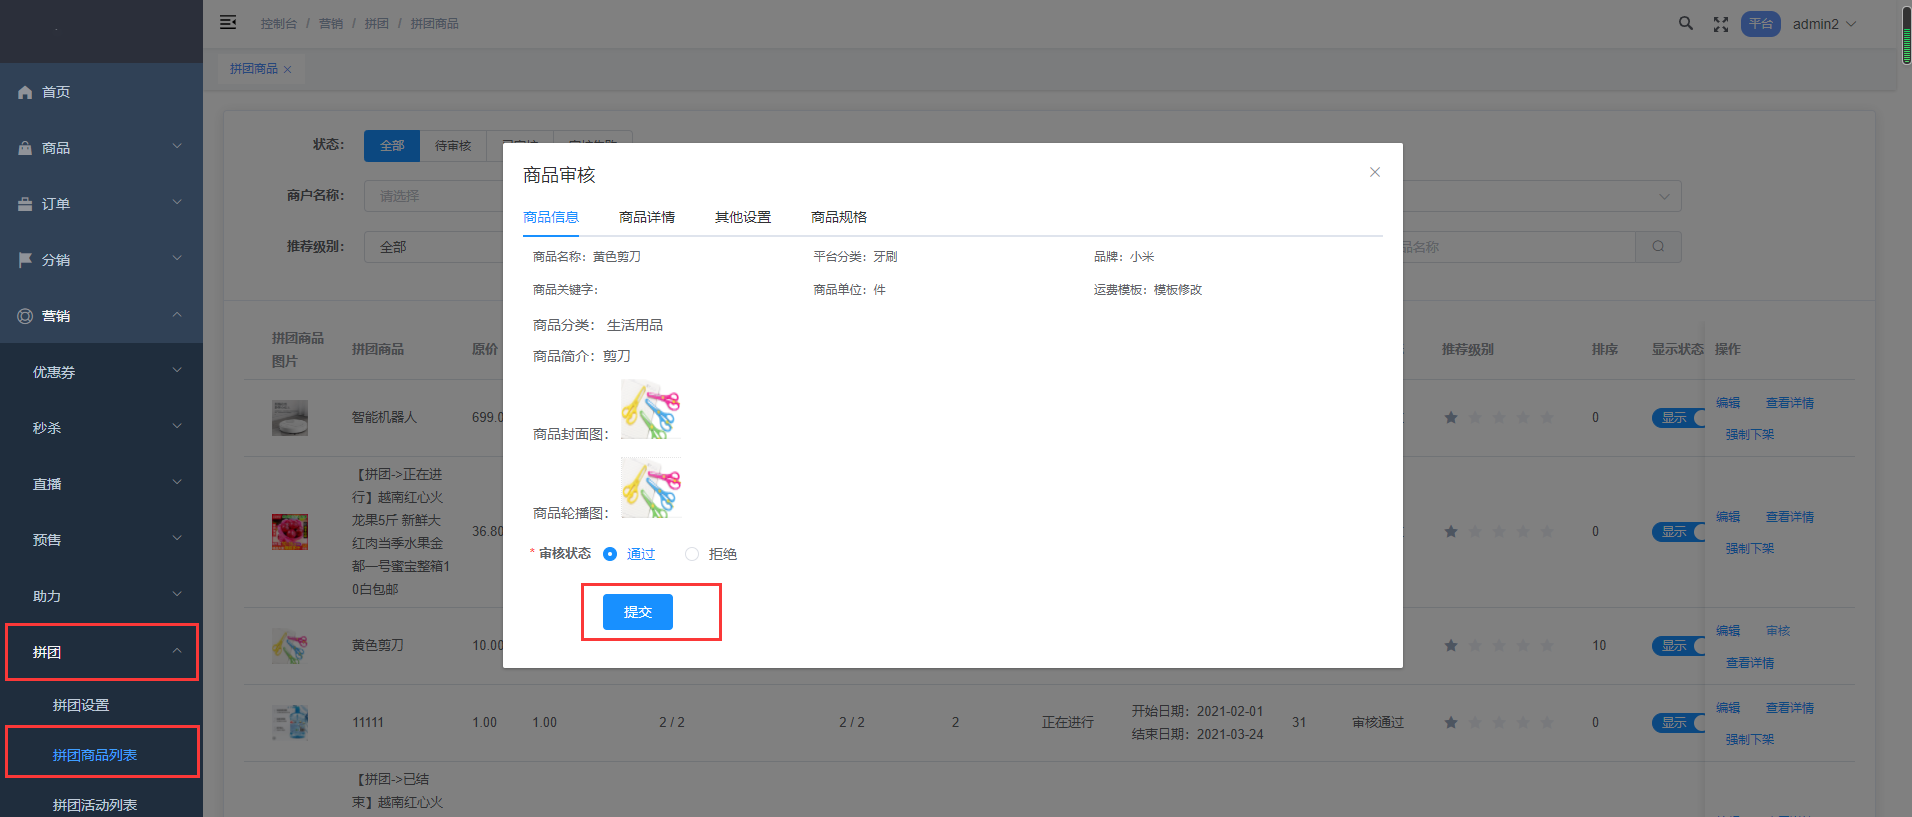Switch to the 其他设置 tab

pos(743,217)
